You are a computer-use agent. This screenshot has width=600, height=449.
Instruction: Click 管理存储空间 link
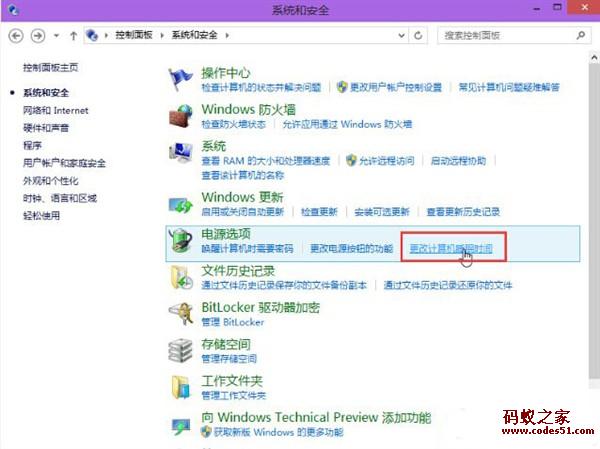click(x=229, y=359)
